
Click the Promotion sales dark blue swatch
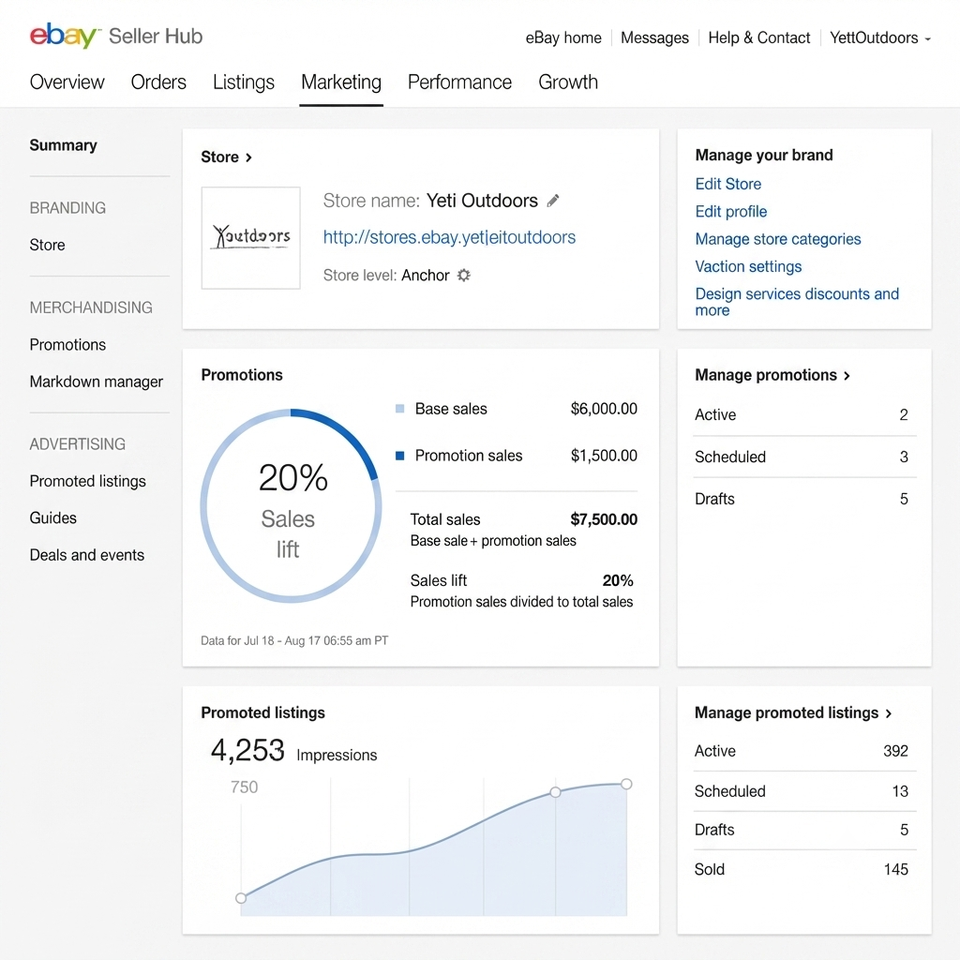(400, 456)
